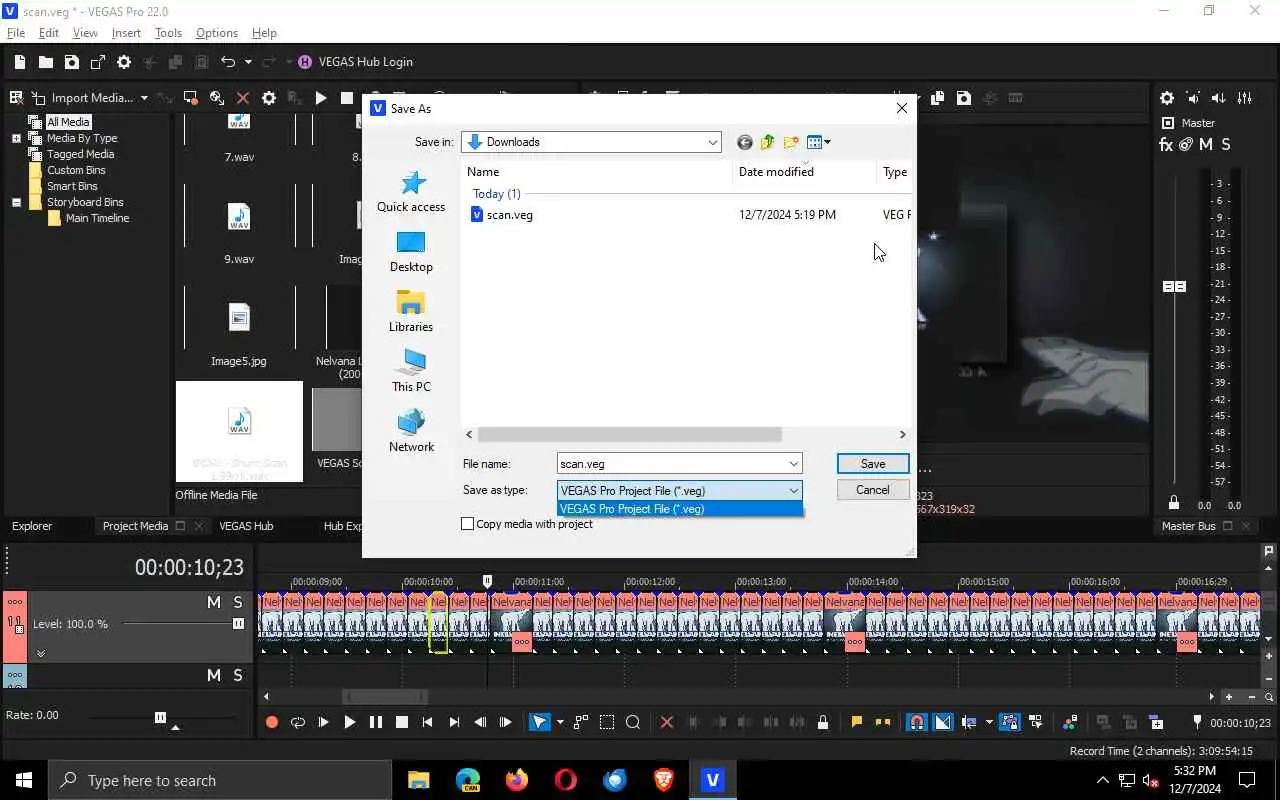Open the File menu
Image resolution: width=1280 pixels, height=800 pixels.
[x=16, y=33]
